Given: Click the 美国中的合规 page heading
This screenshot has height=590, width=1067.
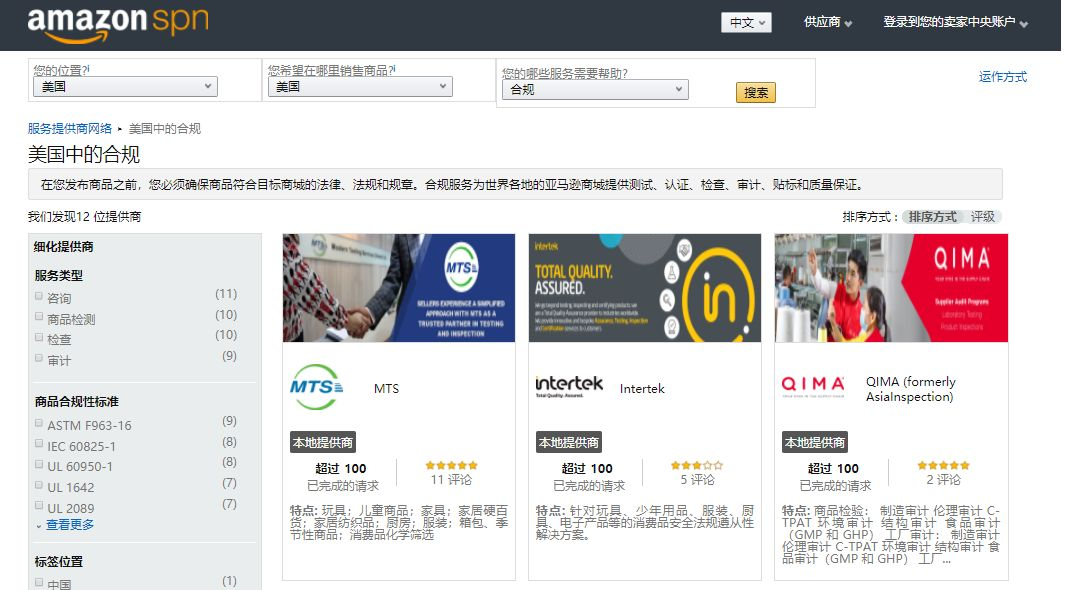Looking at the screenshot, I should 84,154.
